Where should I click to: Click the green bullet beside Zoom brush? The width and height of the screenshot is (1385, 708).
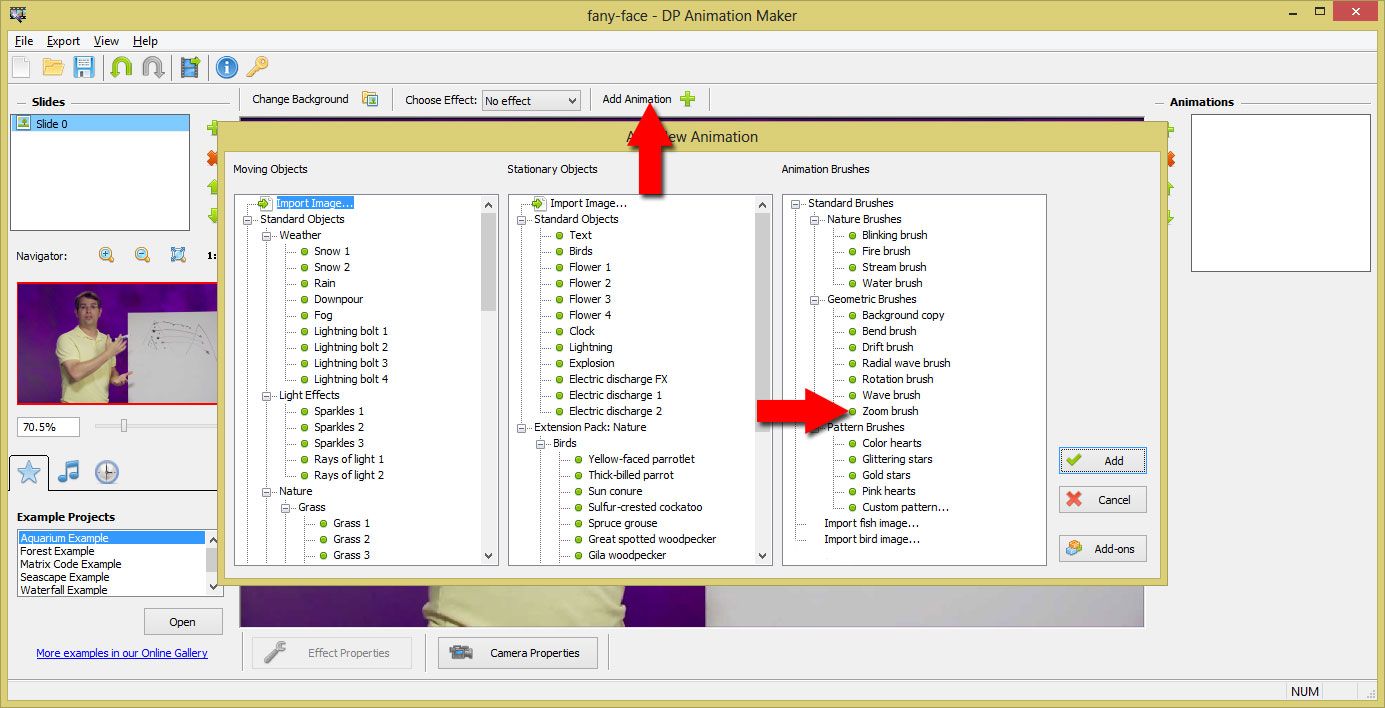[852, 411]
